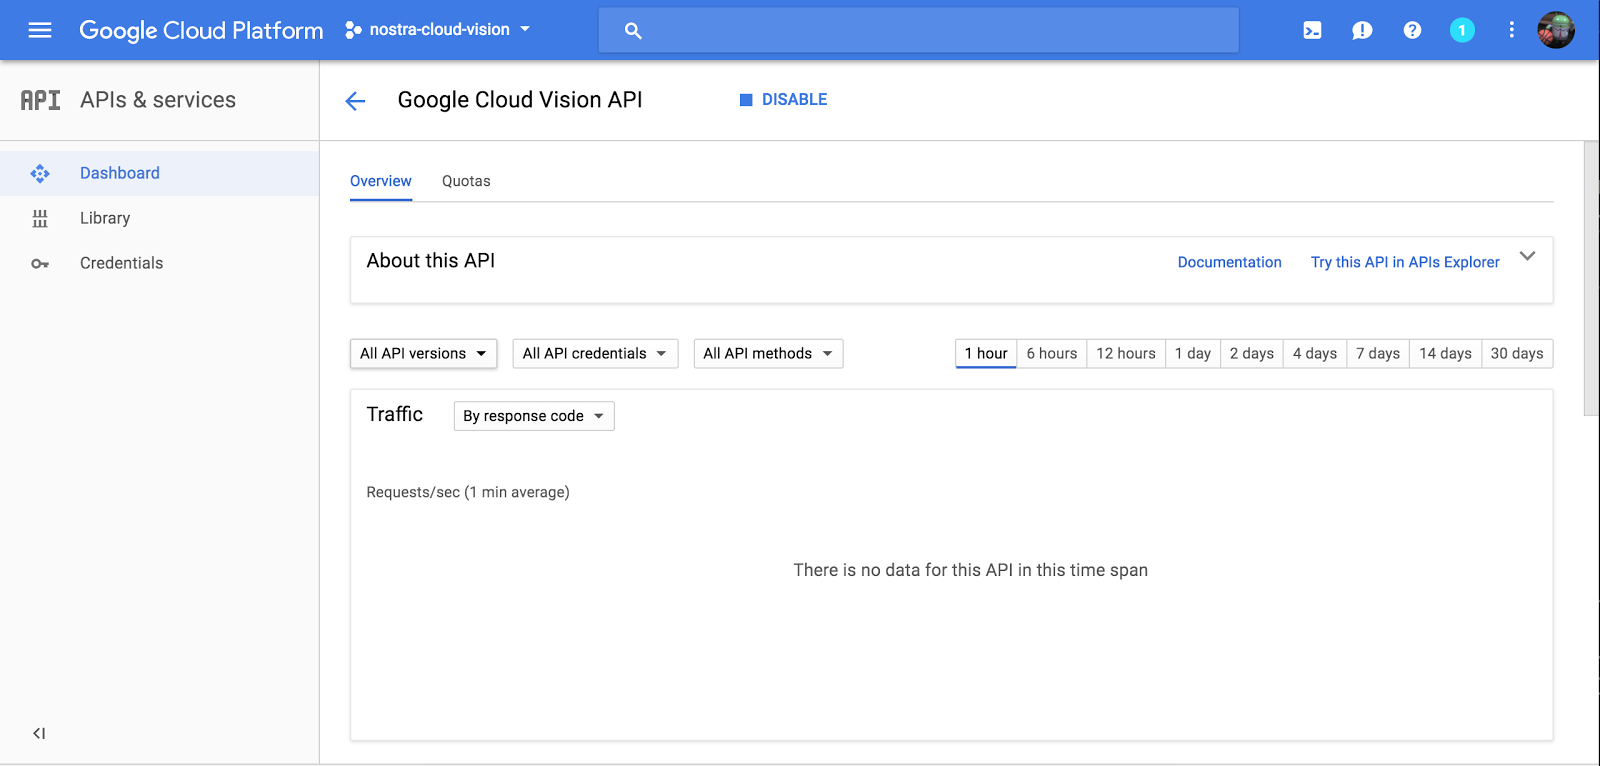
Task: Click the user account avatar
Action: point(1556,30)
